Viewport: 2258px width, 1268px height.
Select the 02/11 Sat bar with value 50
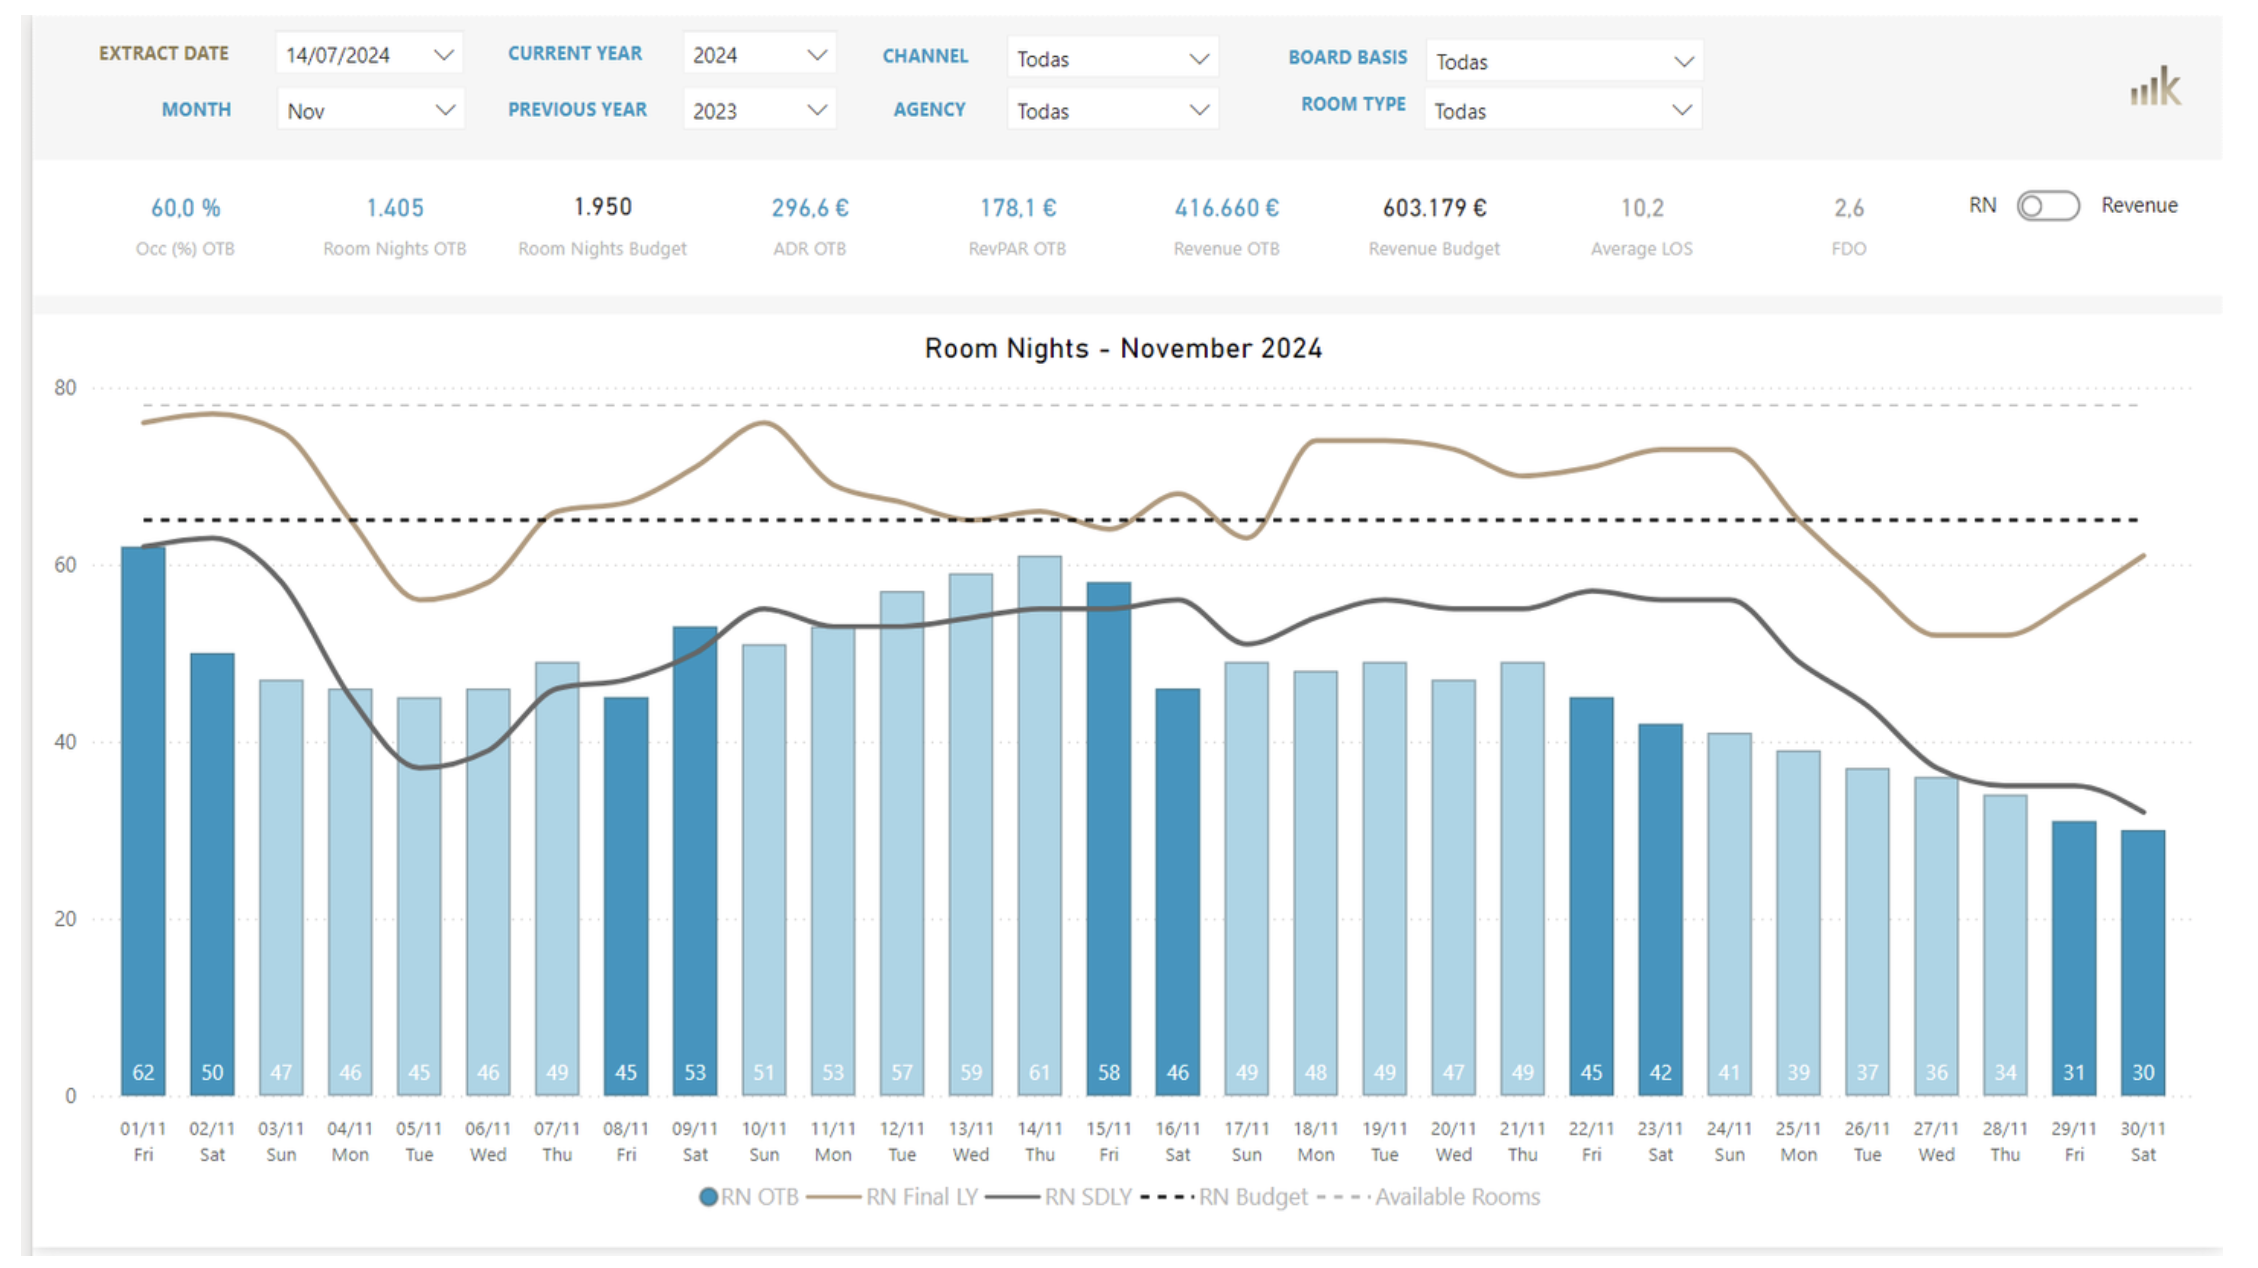(212, 875)
